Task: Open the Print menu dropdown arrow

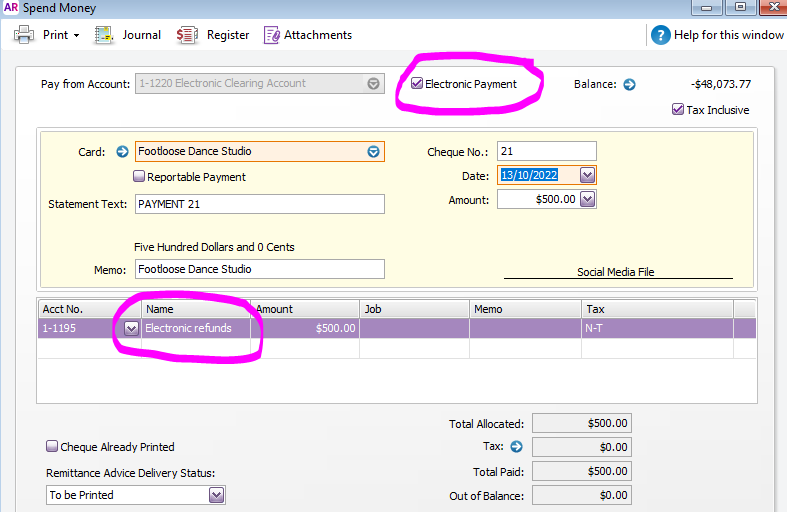Action: (x=76, y=35)
